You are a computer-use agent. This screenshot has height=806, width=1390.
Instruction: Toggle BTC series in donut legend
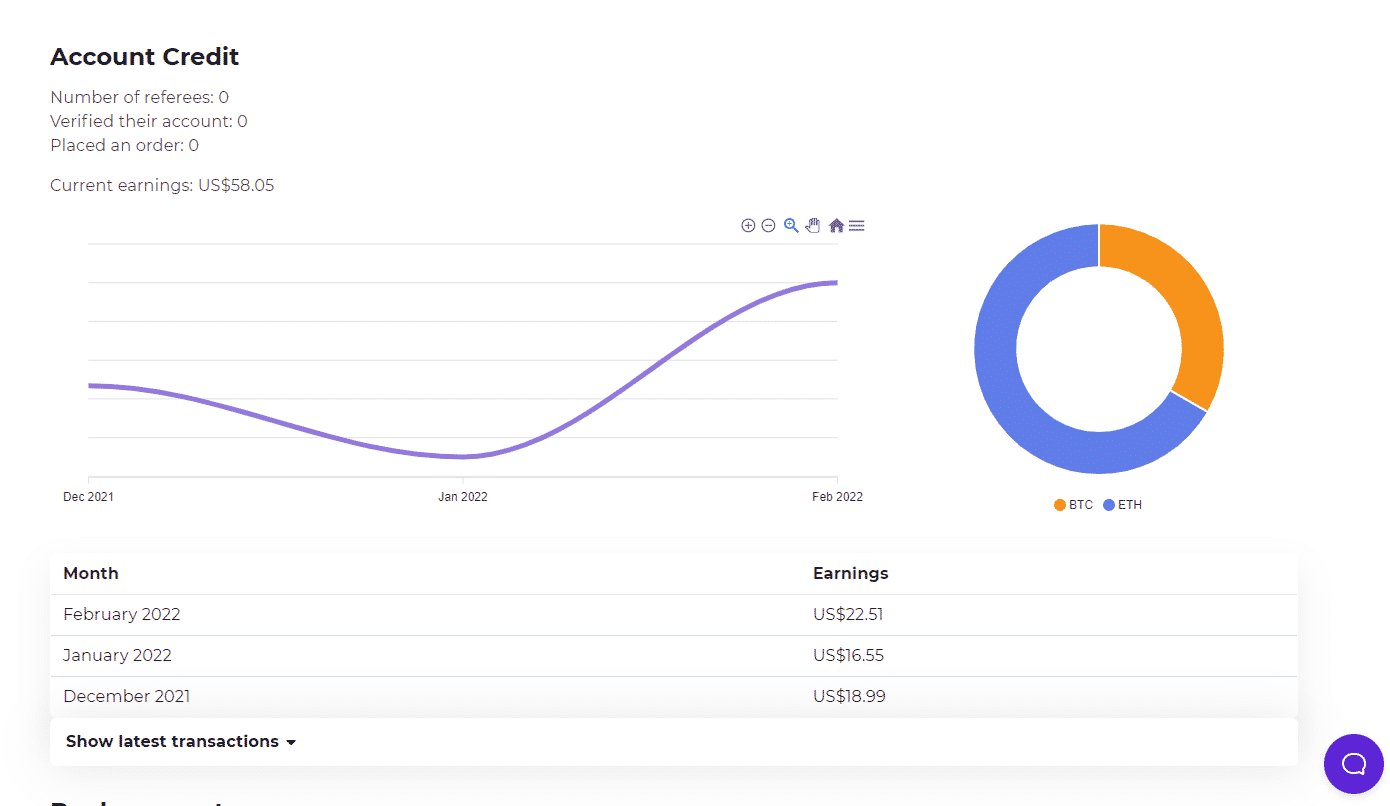click(1073, 505)
